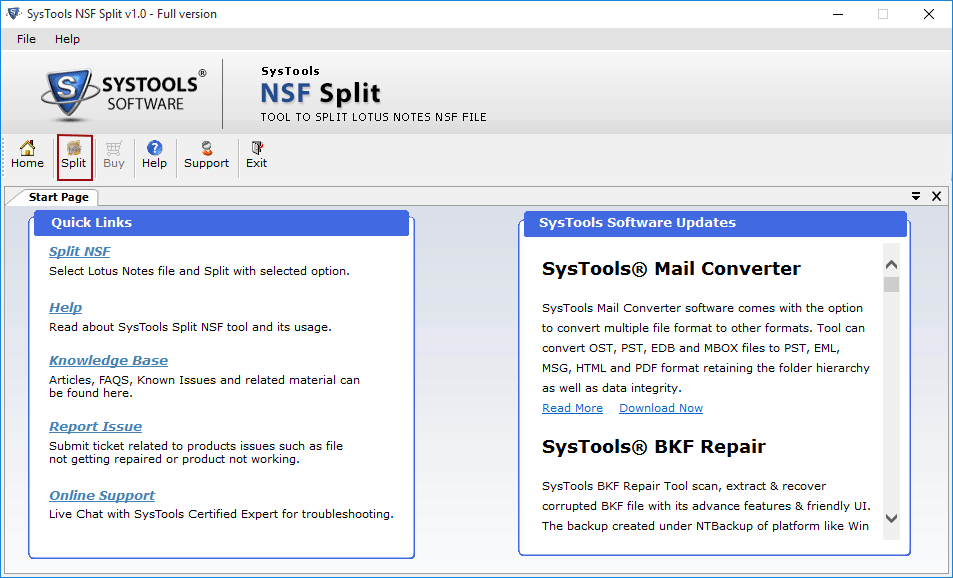
Task: Open the Start Page options arrow
Action: tap(916, 196)
